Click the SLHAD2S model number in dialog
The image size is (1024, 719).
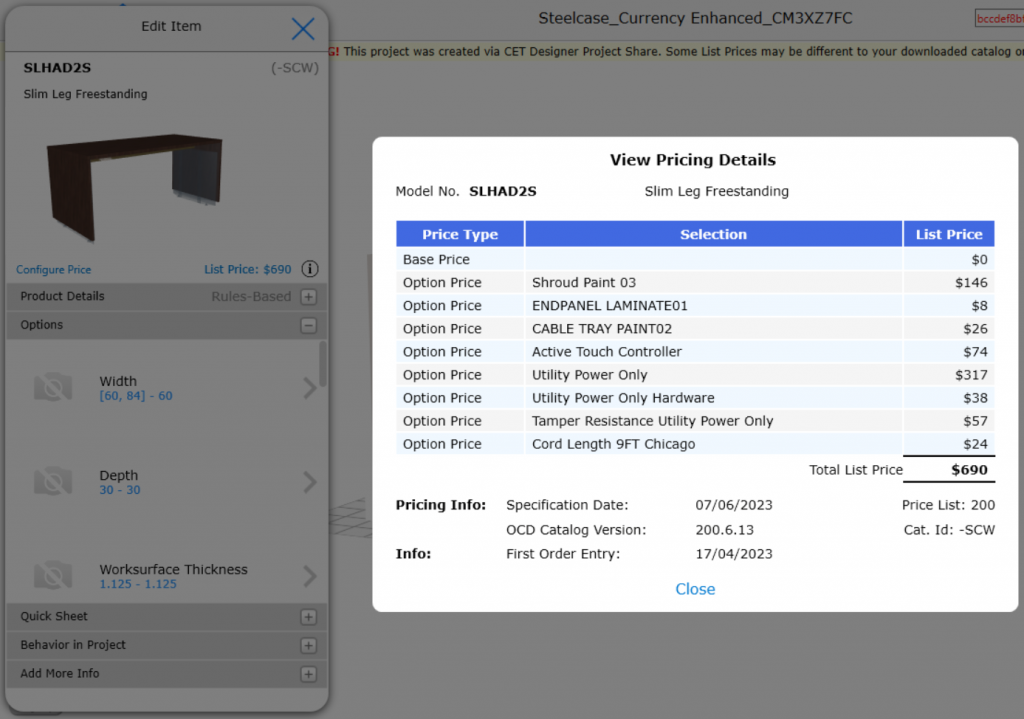503,191
